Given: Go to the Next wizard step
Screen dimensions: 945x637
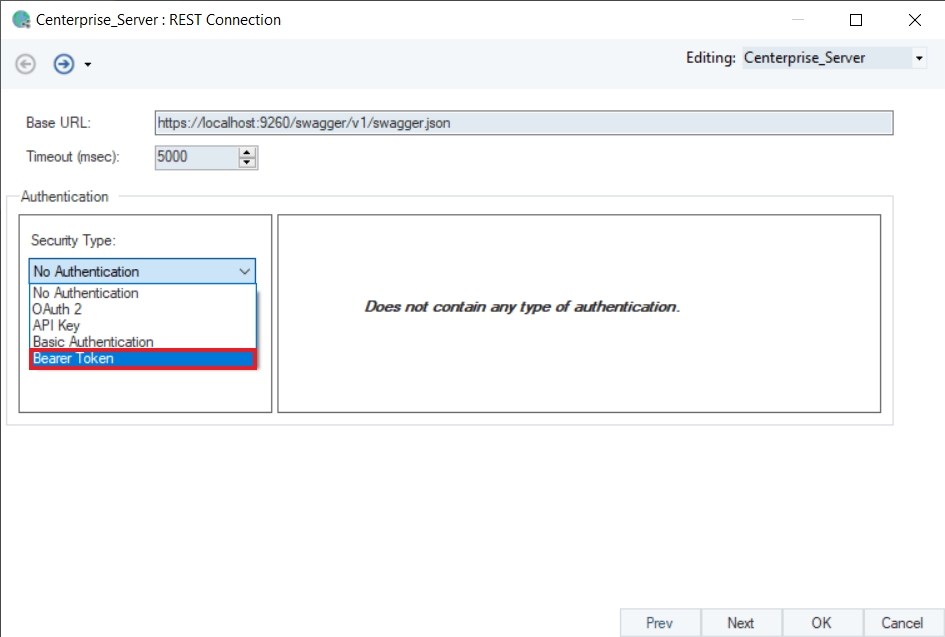Looking at the screenshot, I should click(x=741, y=623).
